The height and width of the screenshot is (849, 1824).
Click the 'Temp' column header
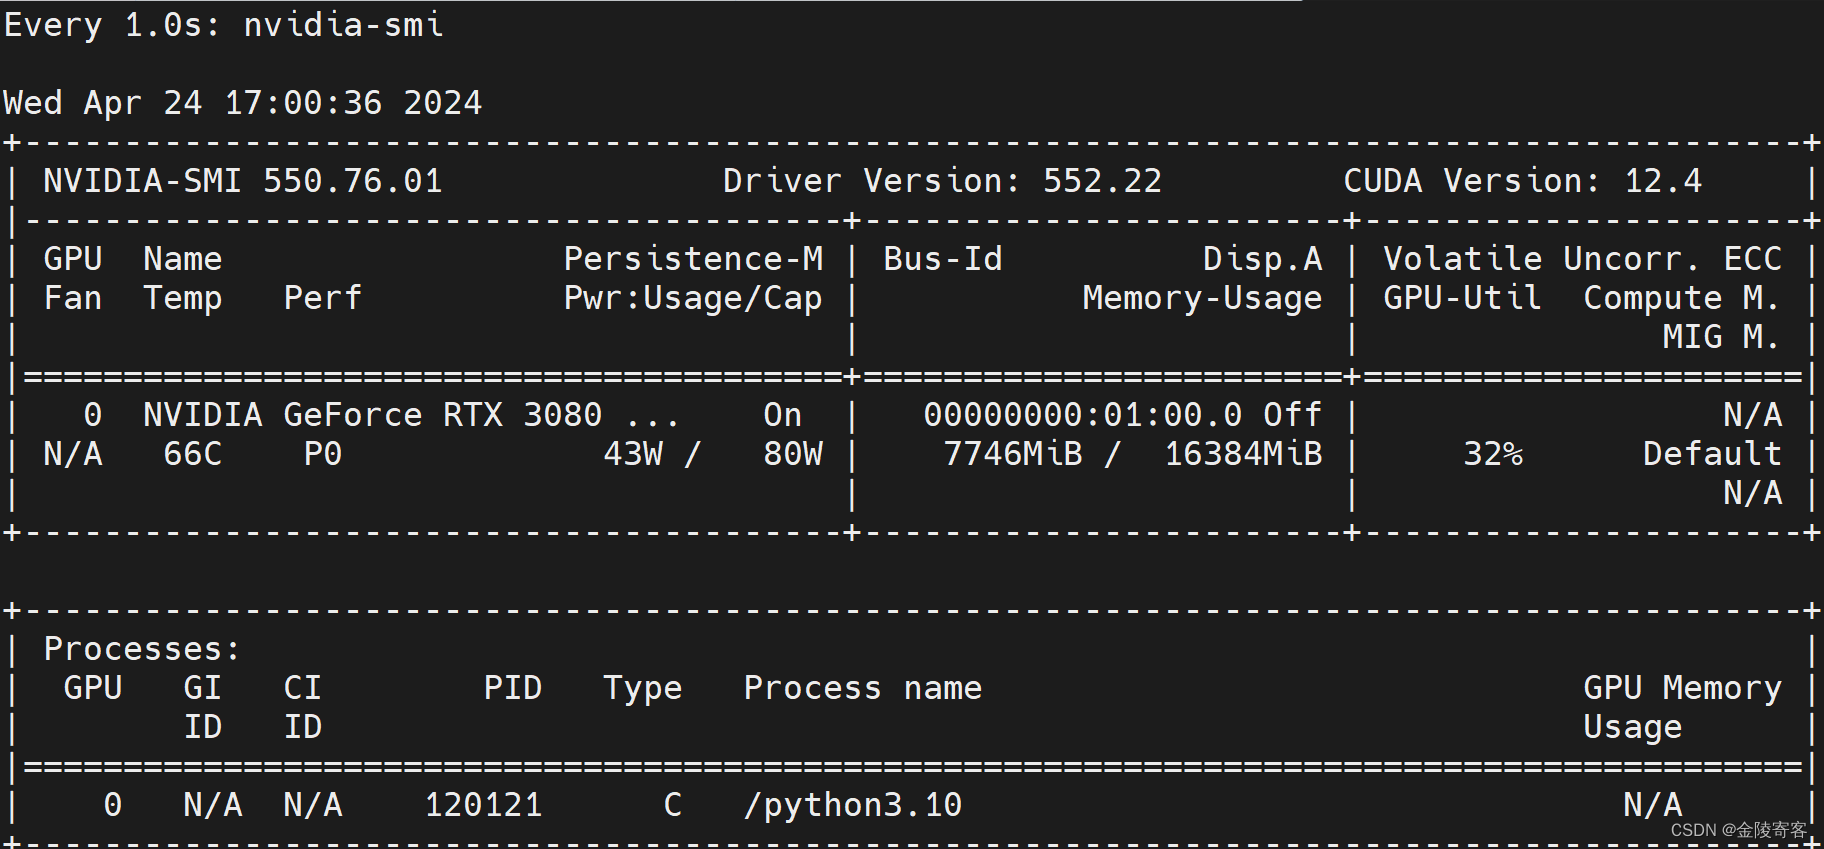(183, 298)
